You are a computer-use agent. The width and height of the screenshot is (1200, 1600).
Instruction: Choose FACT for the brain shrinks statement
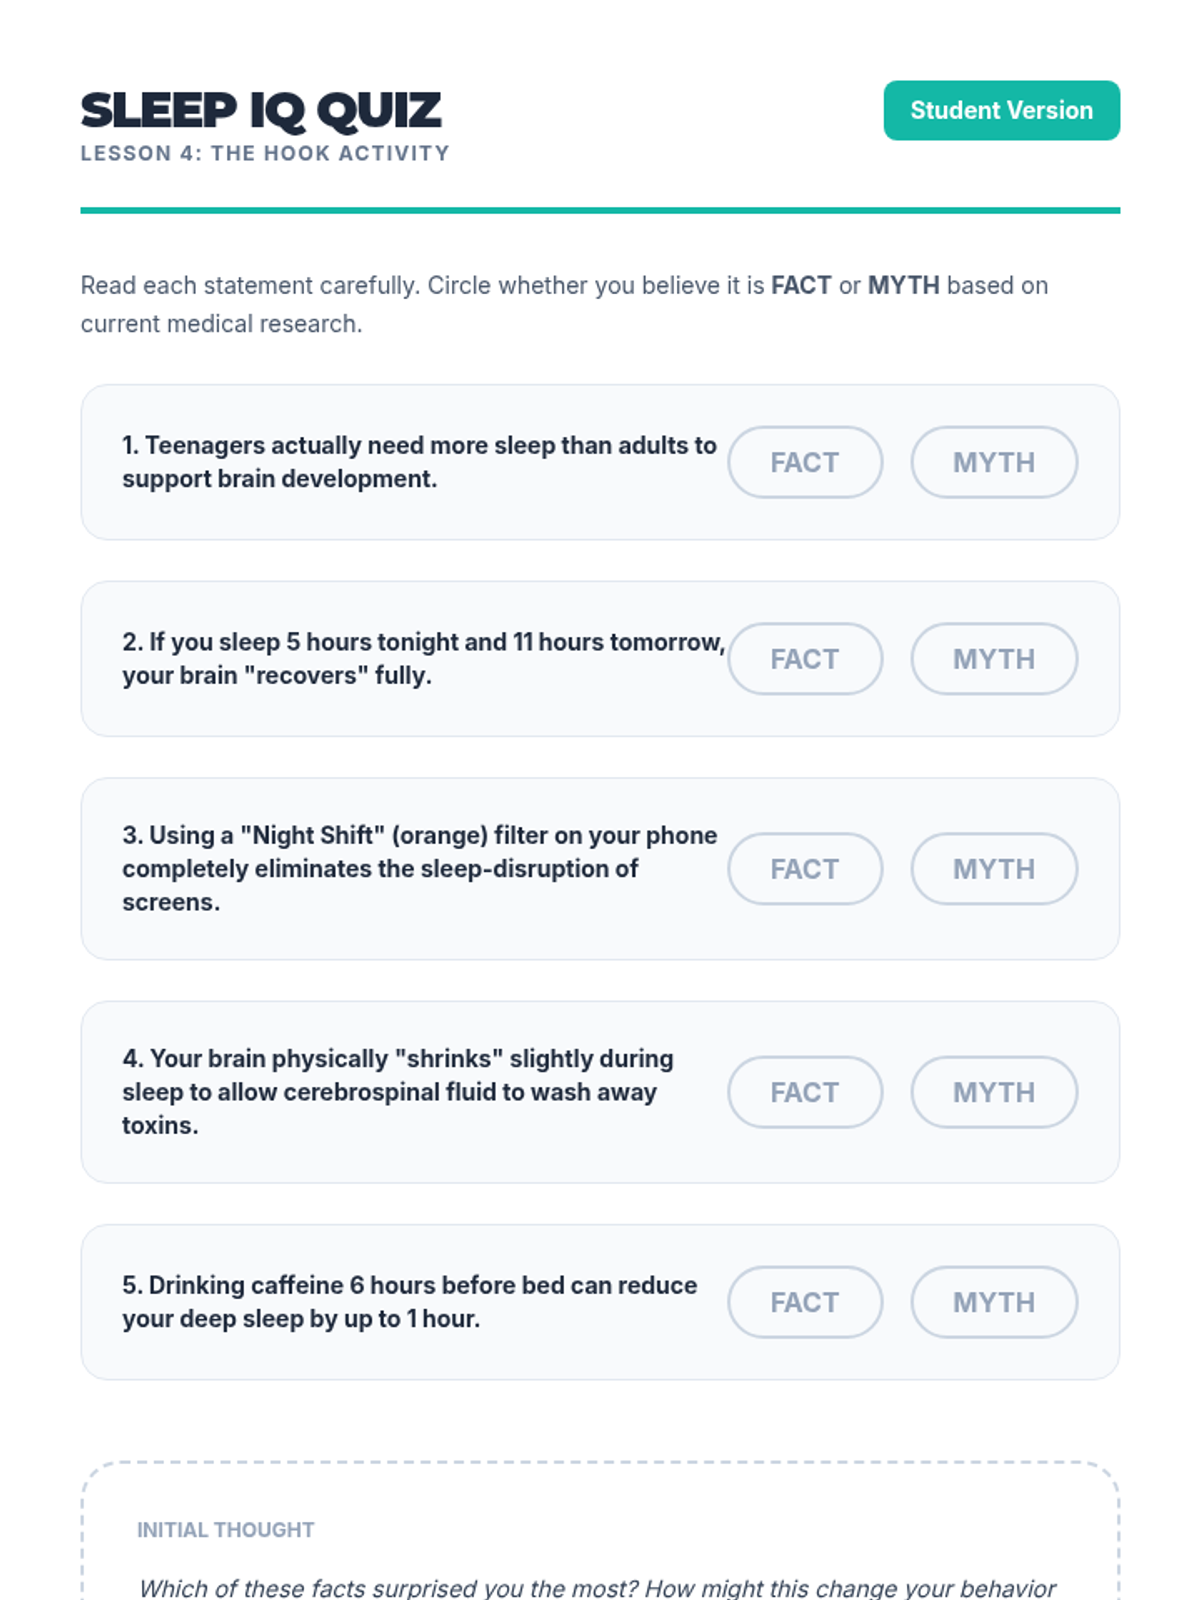tap(804, 1092)
